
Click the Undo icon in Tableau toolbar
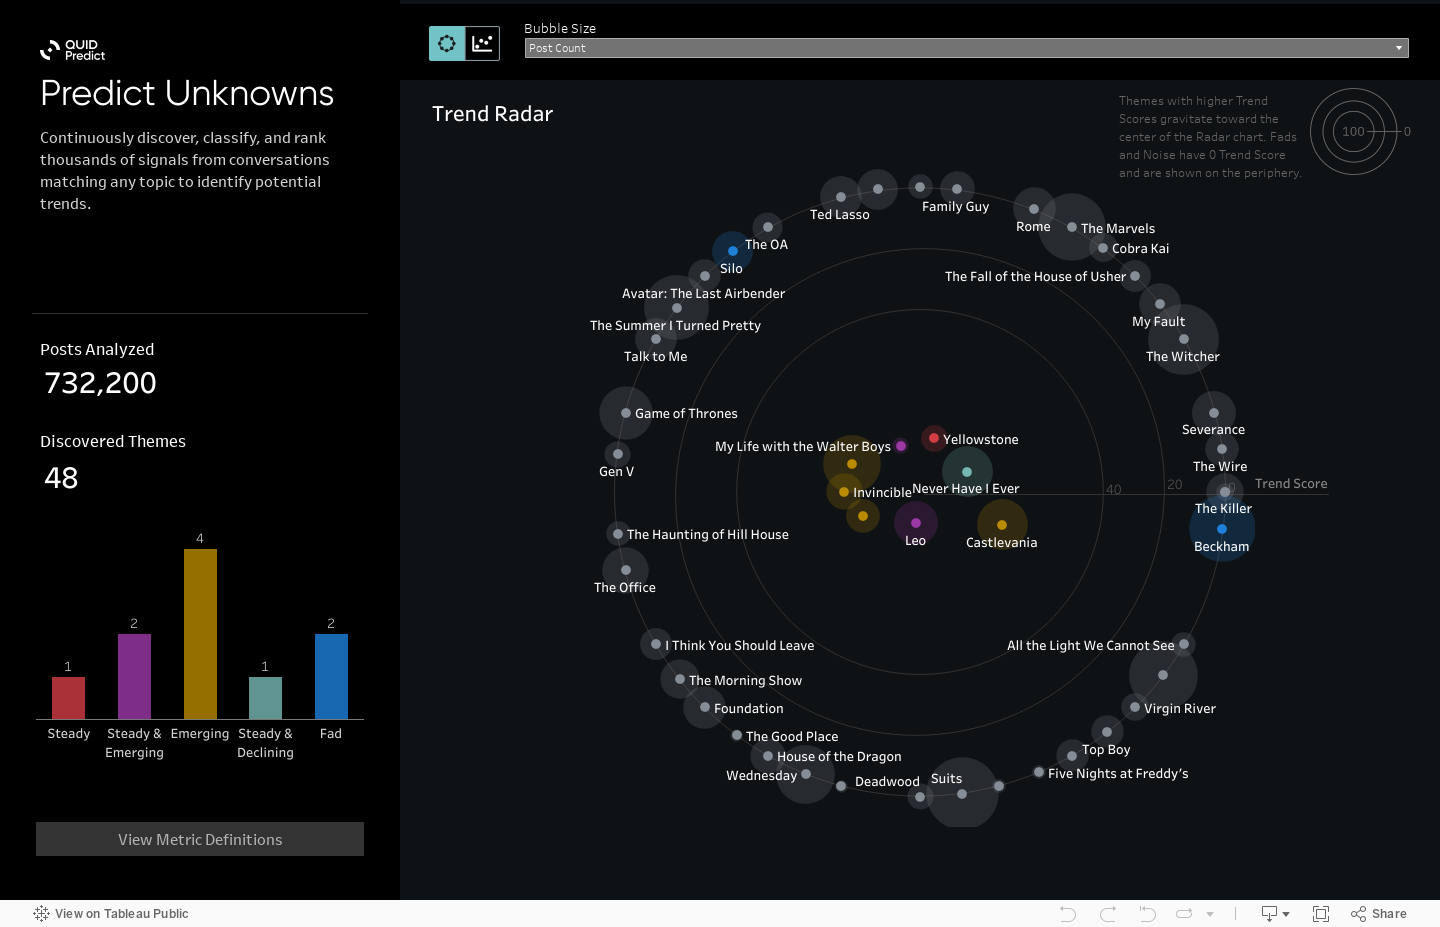[x=1068, y=914]
